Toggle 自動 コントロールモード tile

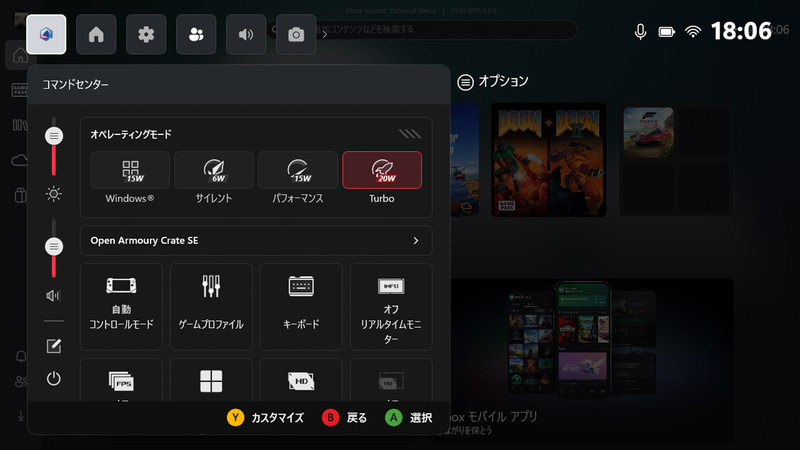click(x=121, y=307)
